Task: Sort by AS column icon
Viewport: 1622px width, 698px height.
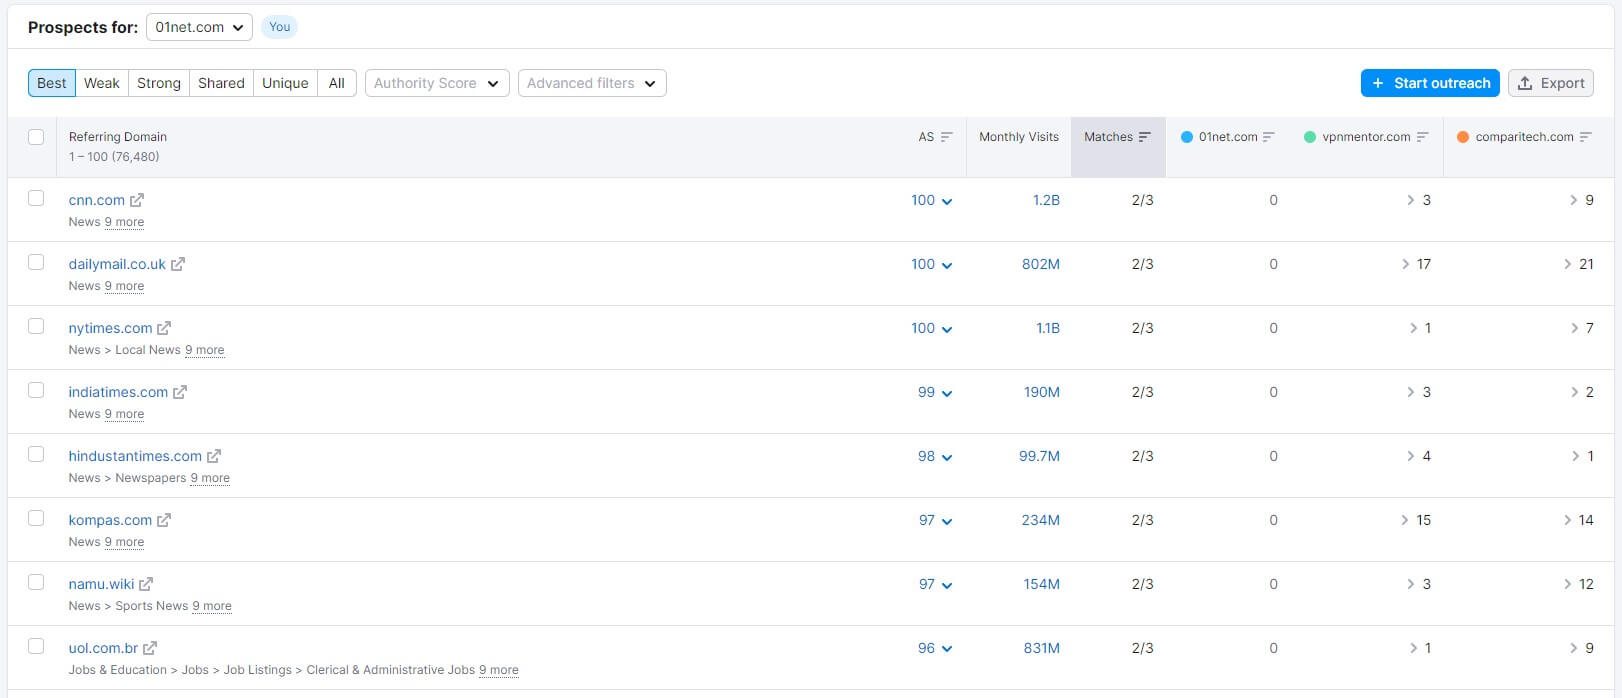Action: tap(947, 137)
